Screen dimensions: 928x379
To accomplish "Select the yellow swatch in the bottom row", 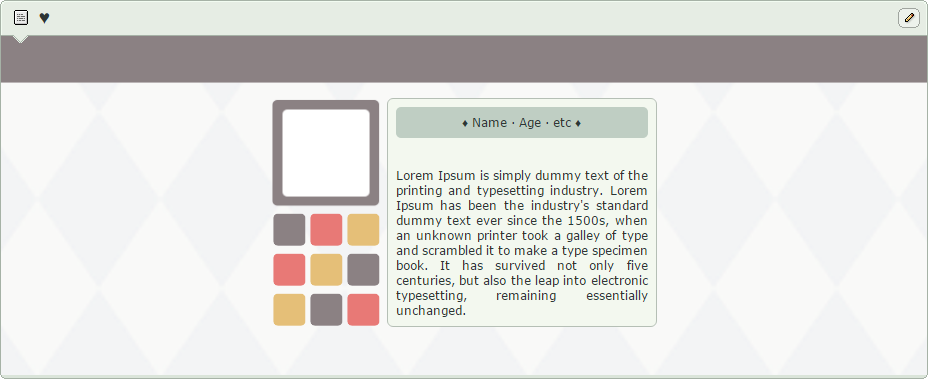I will (x=289, y=310).
